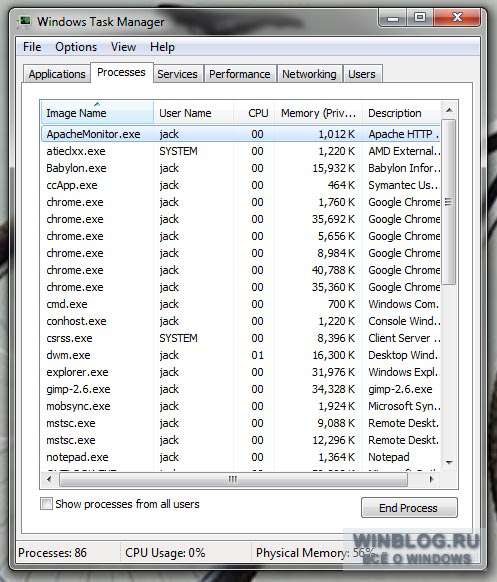497x582 pixels.
Task: Select chrome.exe using 8,984 K memory
Action: tap(241, 253)
